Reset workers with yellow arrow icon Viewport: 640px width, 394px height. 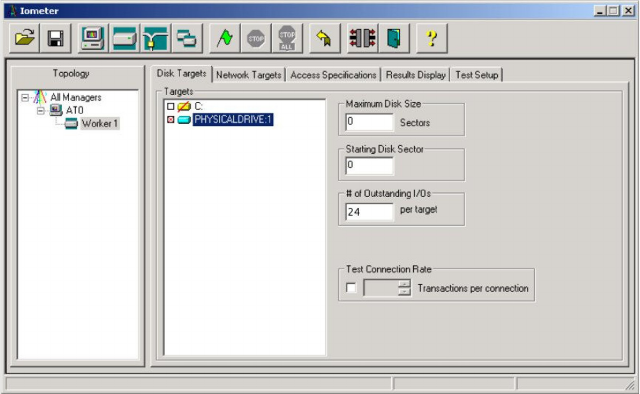(324, 38)
